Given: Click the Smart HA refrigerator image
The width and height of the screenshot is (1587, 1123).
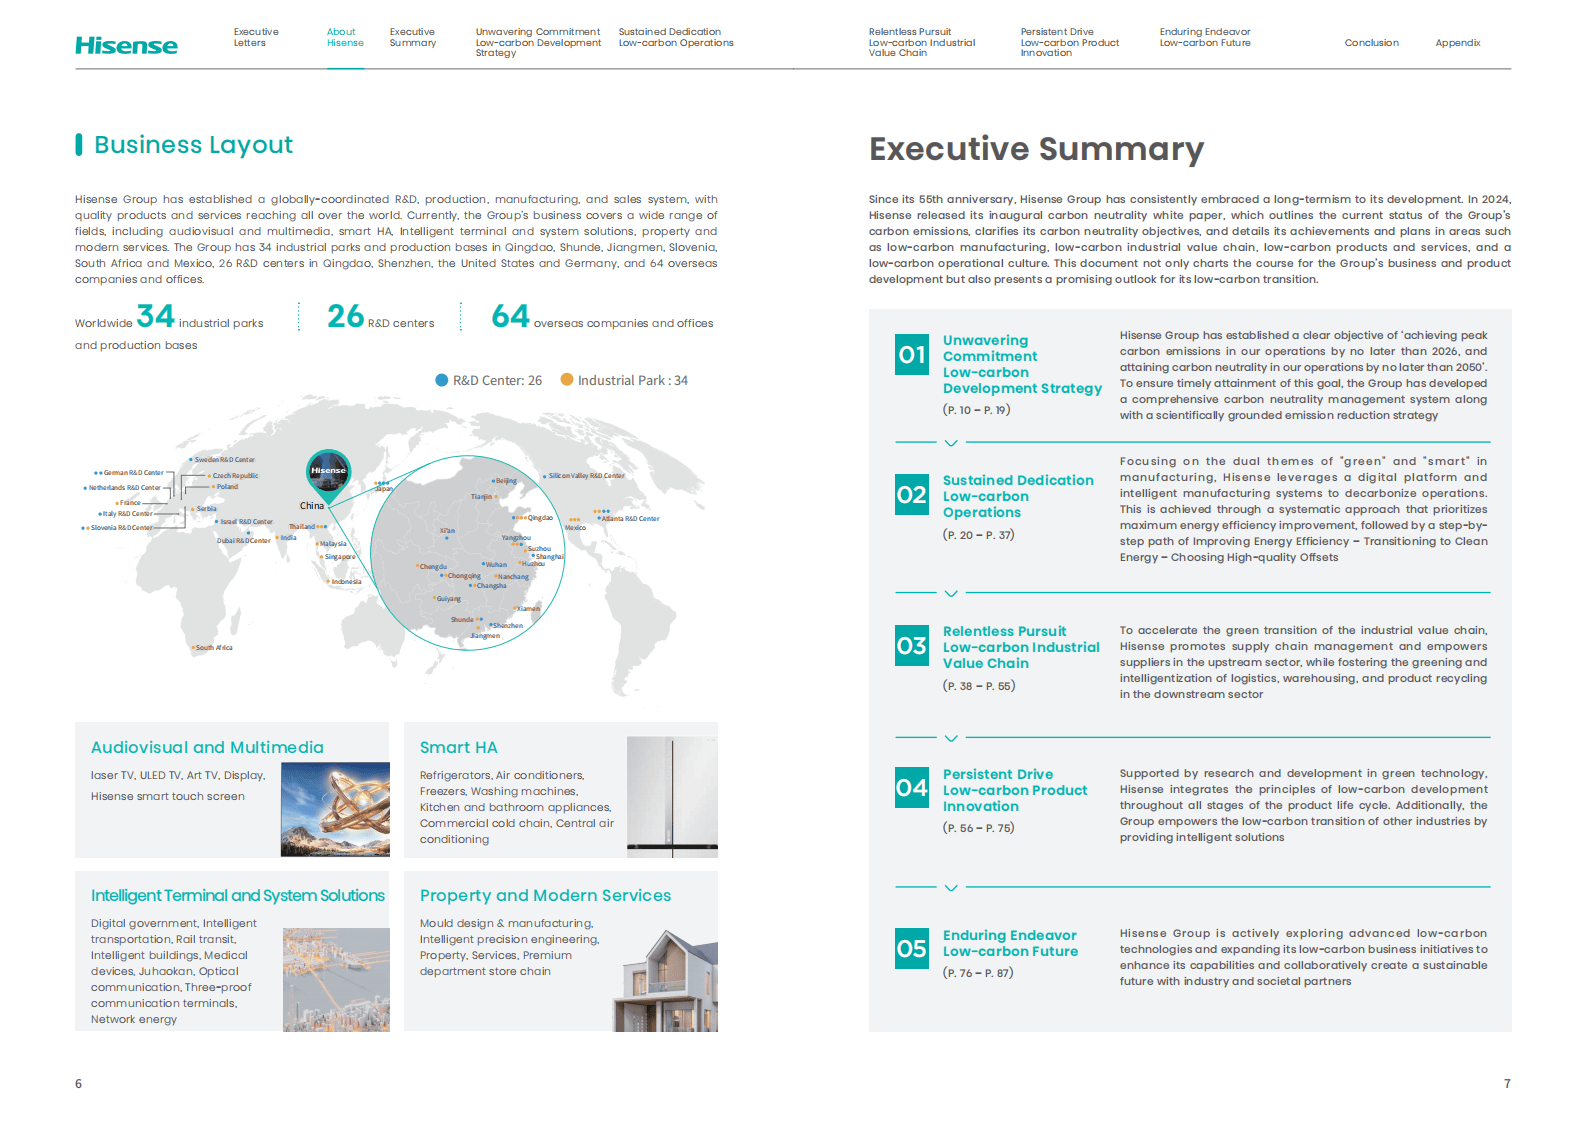Looking at the screenshot, I should tap(672, 797).
